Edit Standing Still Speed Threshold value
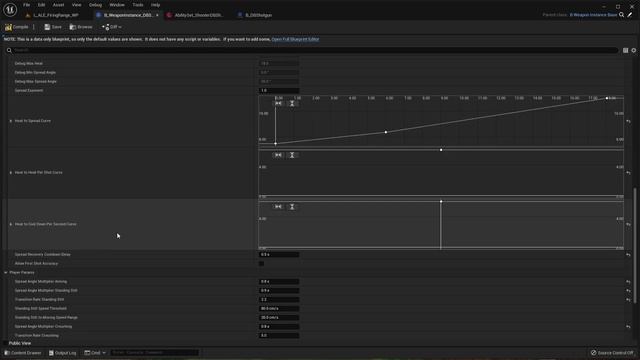The height and width of the screenshot is (360, 640). coord(279,309)
